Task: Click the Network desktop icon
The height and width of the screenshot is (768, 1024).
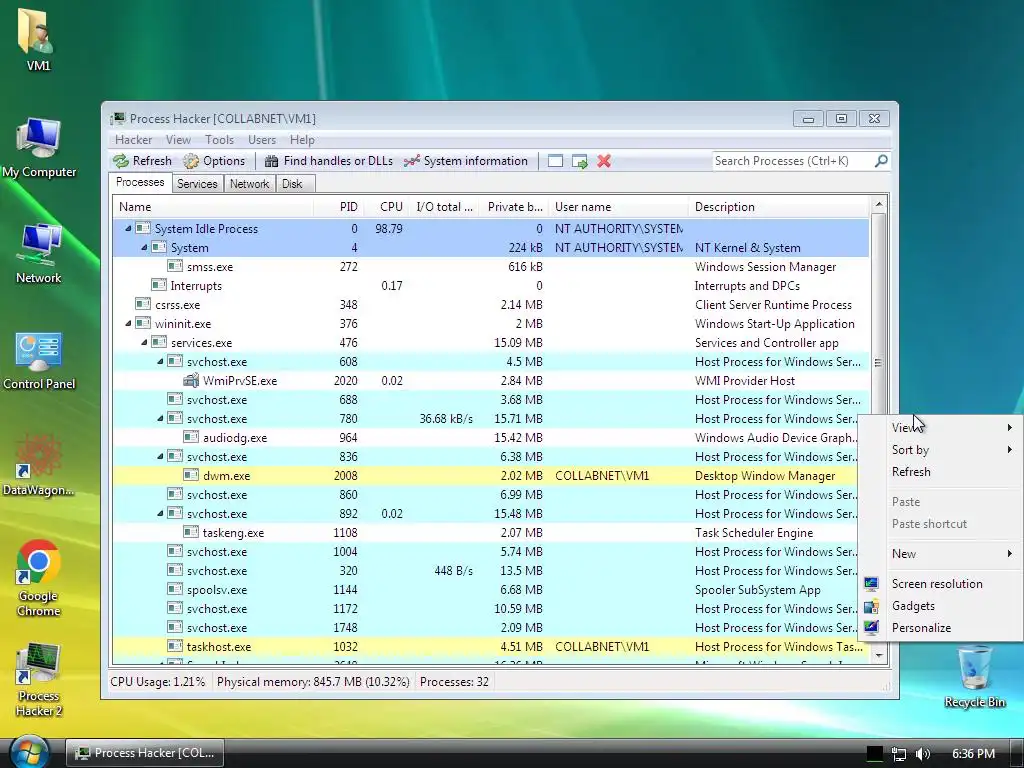Action: 39,253
